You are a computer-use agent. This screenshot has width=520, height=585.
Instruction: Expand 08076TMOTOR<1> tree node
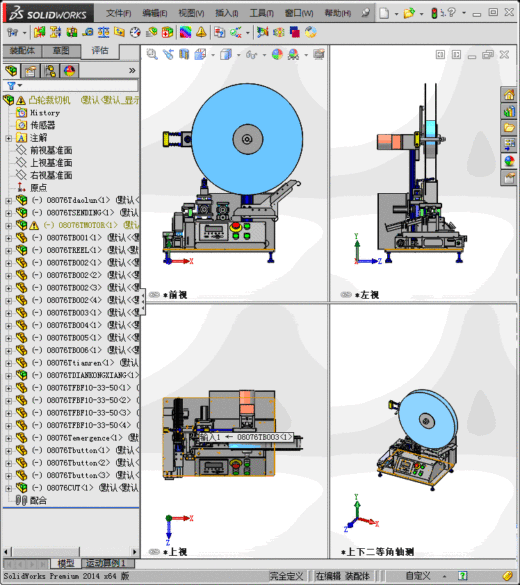click(x=8, y=226)
